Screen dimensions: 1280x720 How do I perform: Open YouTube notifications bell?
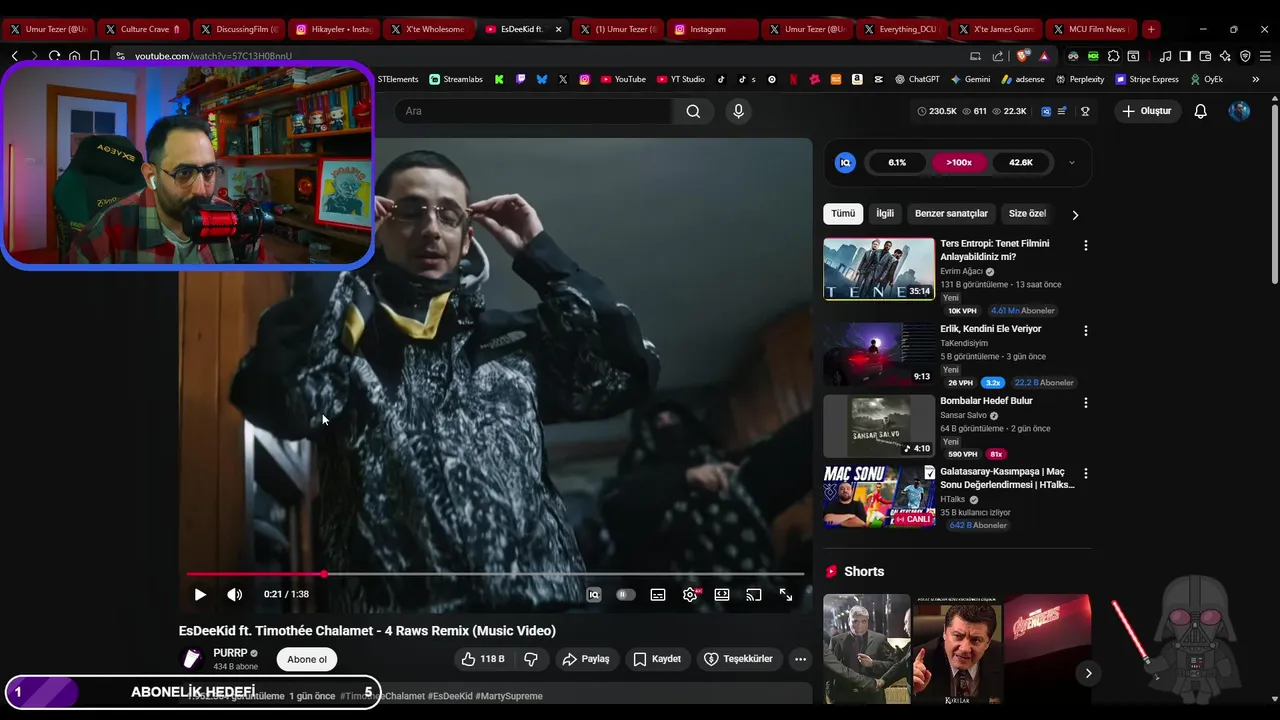tap(1201, 111)
